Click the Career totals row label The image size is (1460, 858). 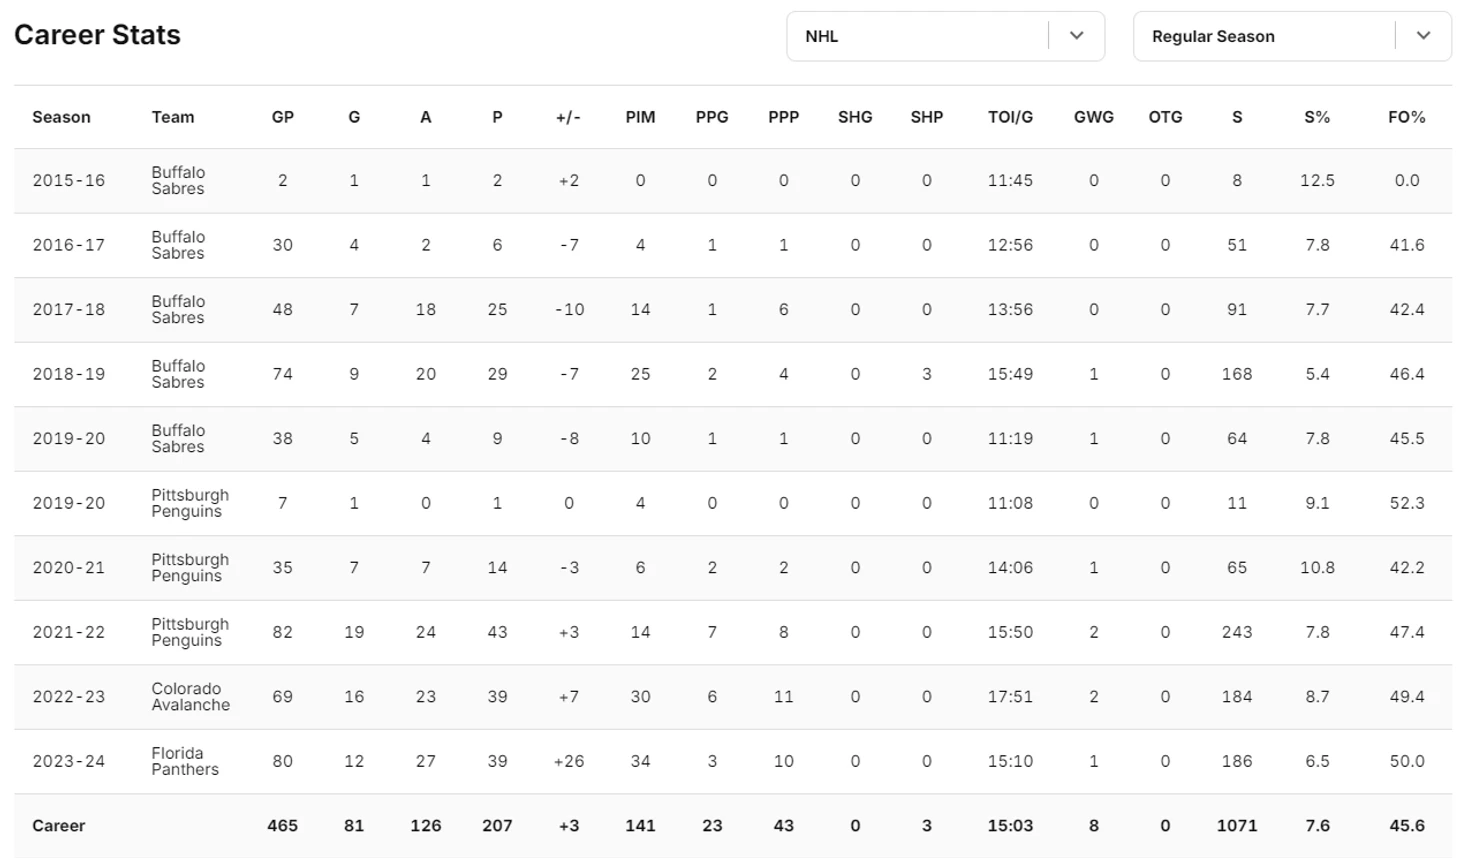(59, 826)
